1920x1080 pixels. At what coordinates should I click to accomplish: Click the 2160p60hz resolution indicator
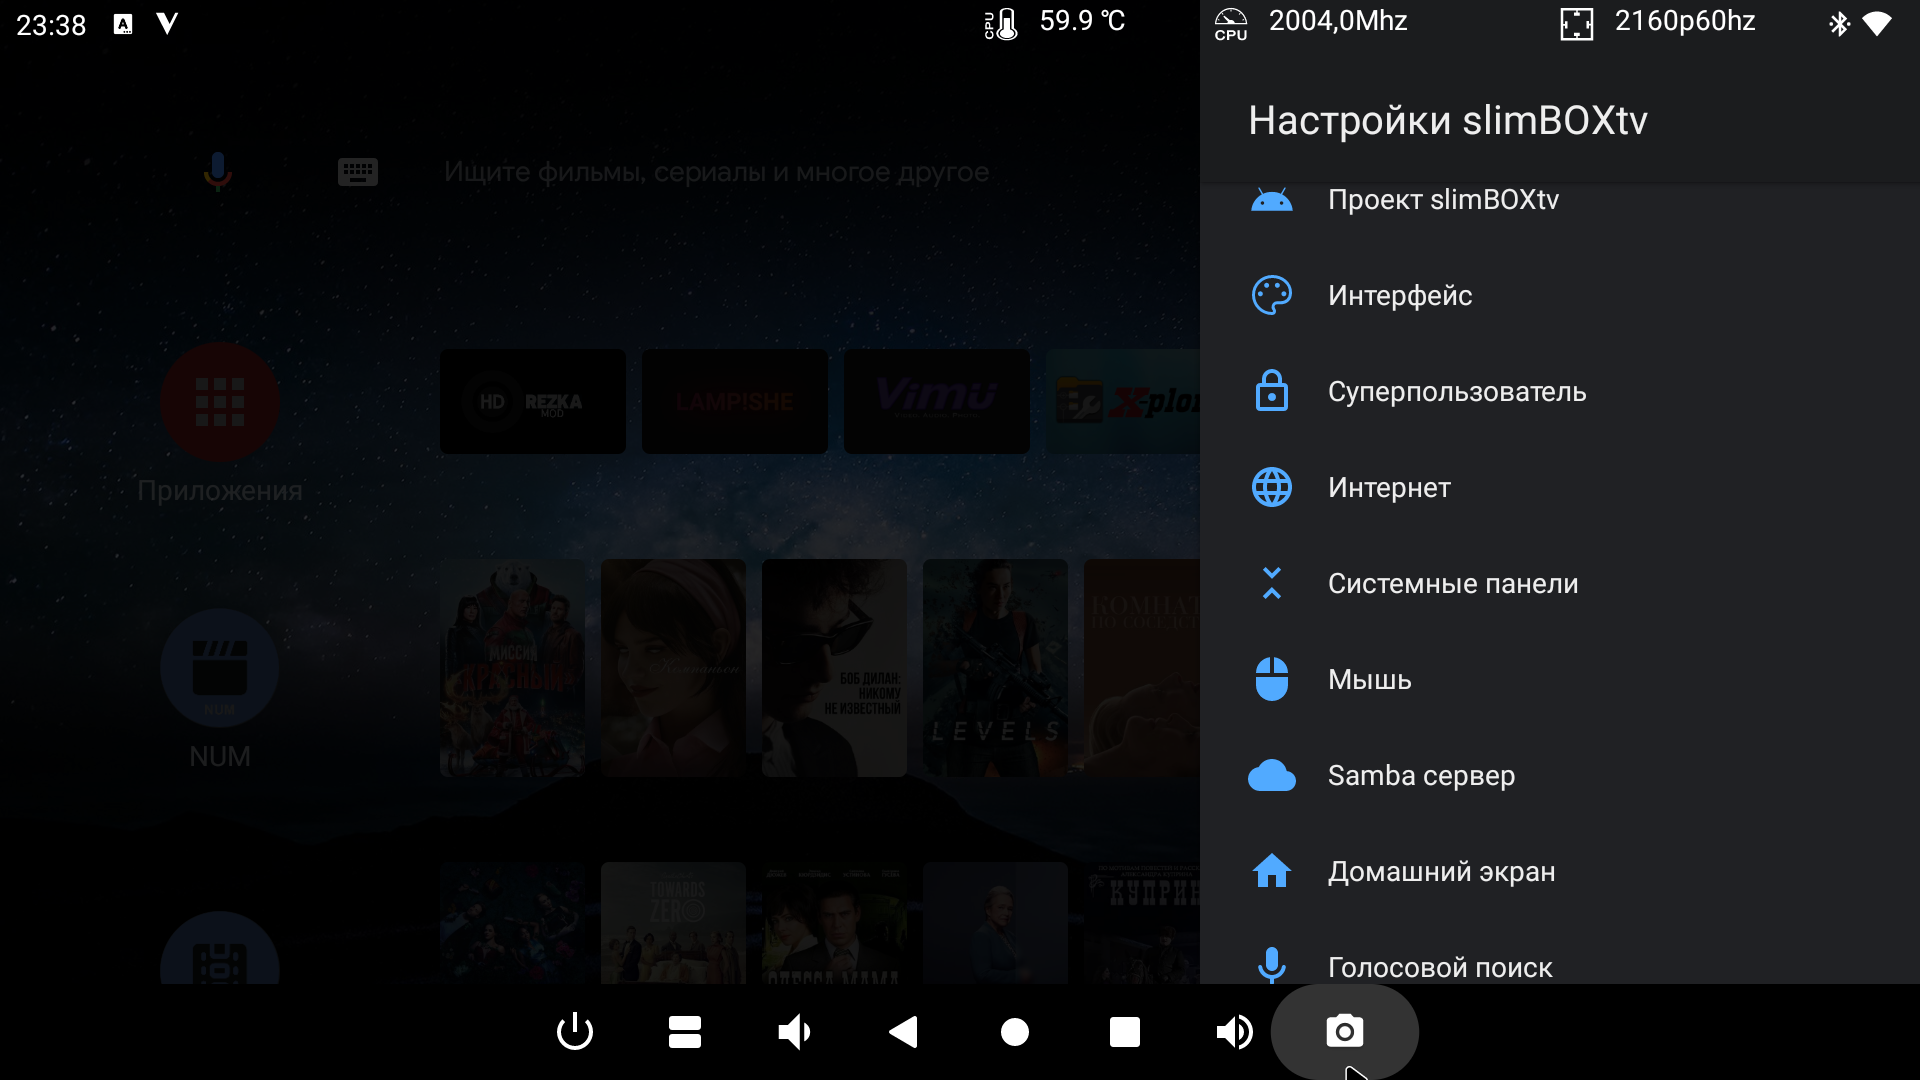(1660, 22)
